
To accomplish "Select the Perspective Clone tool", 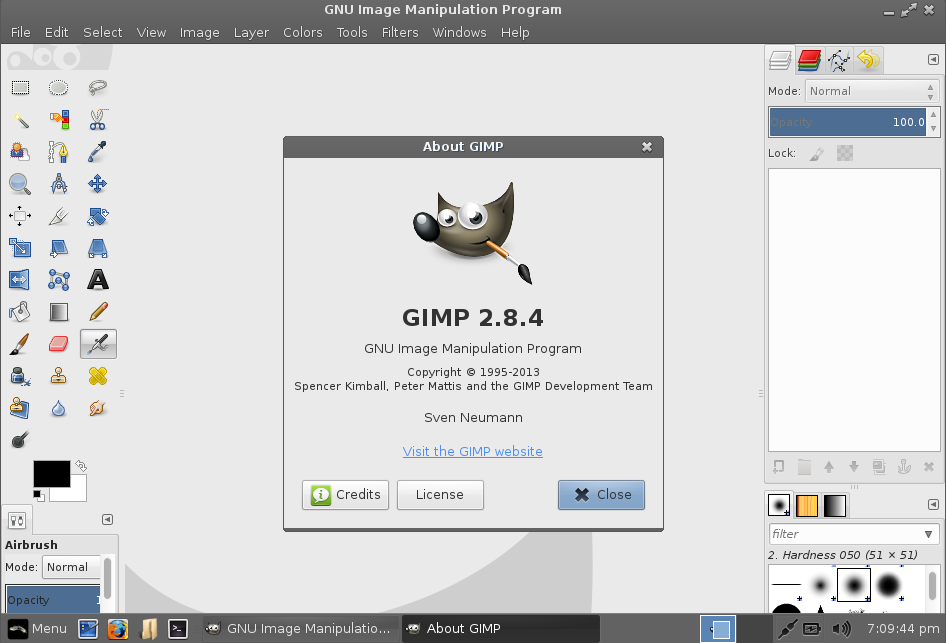I will coord(20,408).
